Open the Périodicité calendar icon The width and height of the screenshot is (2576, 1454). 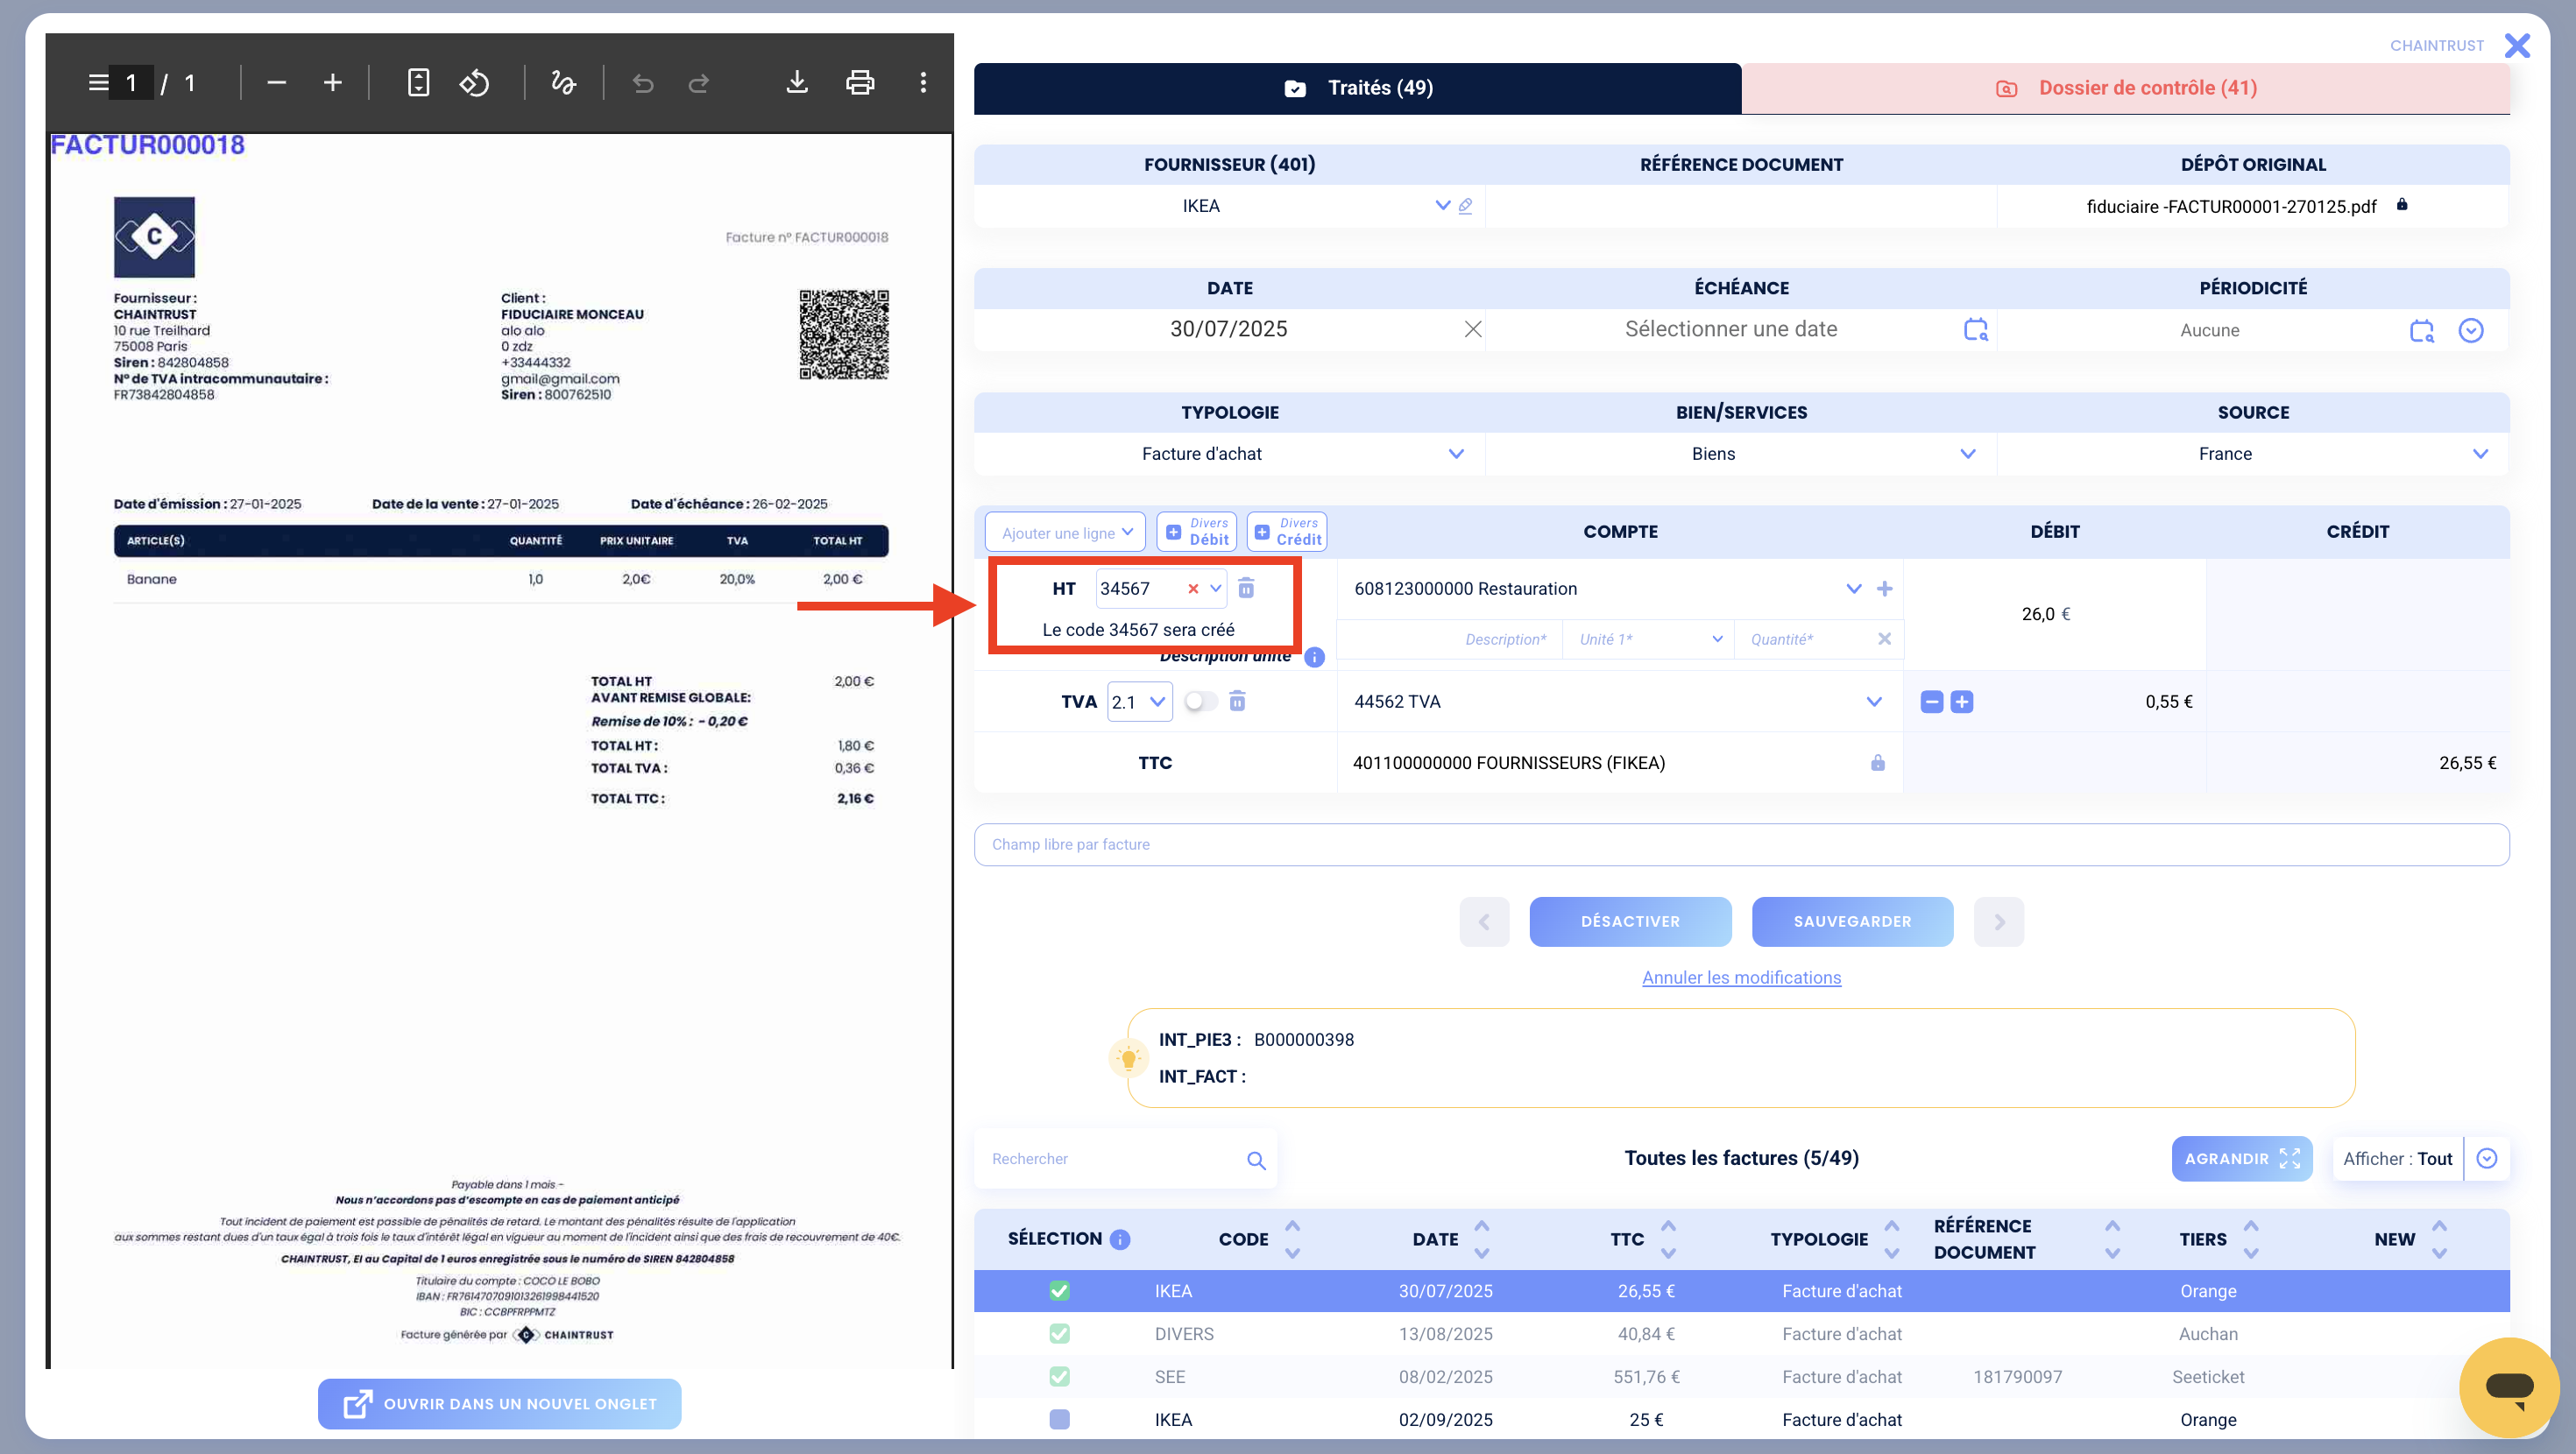2421,330
